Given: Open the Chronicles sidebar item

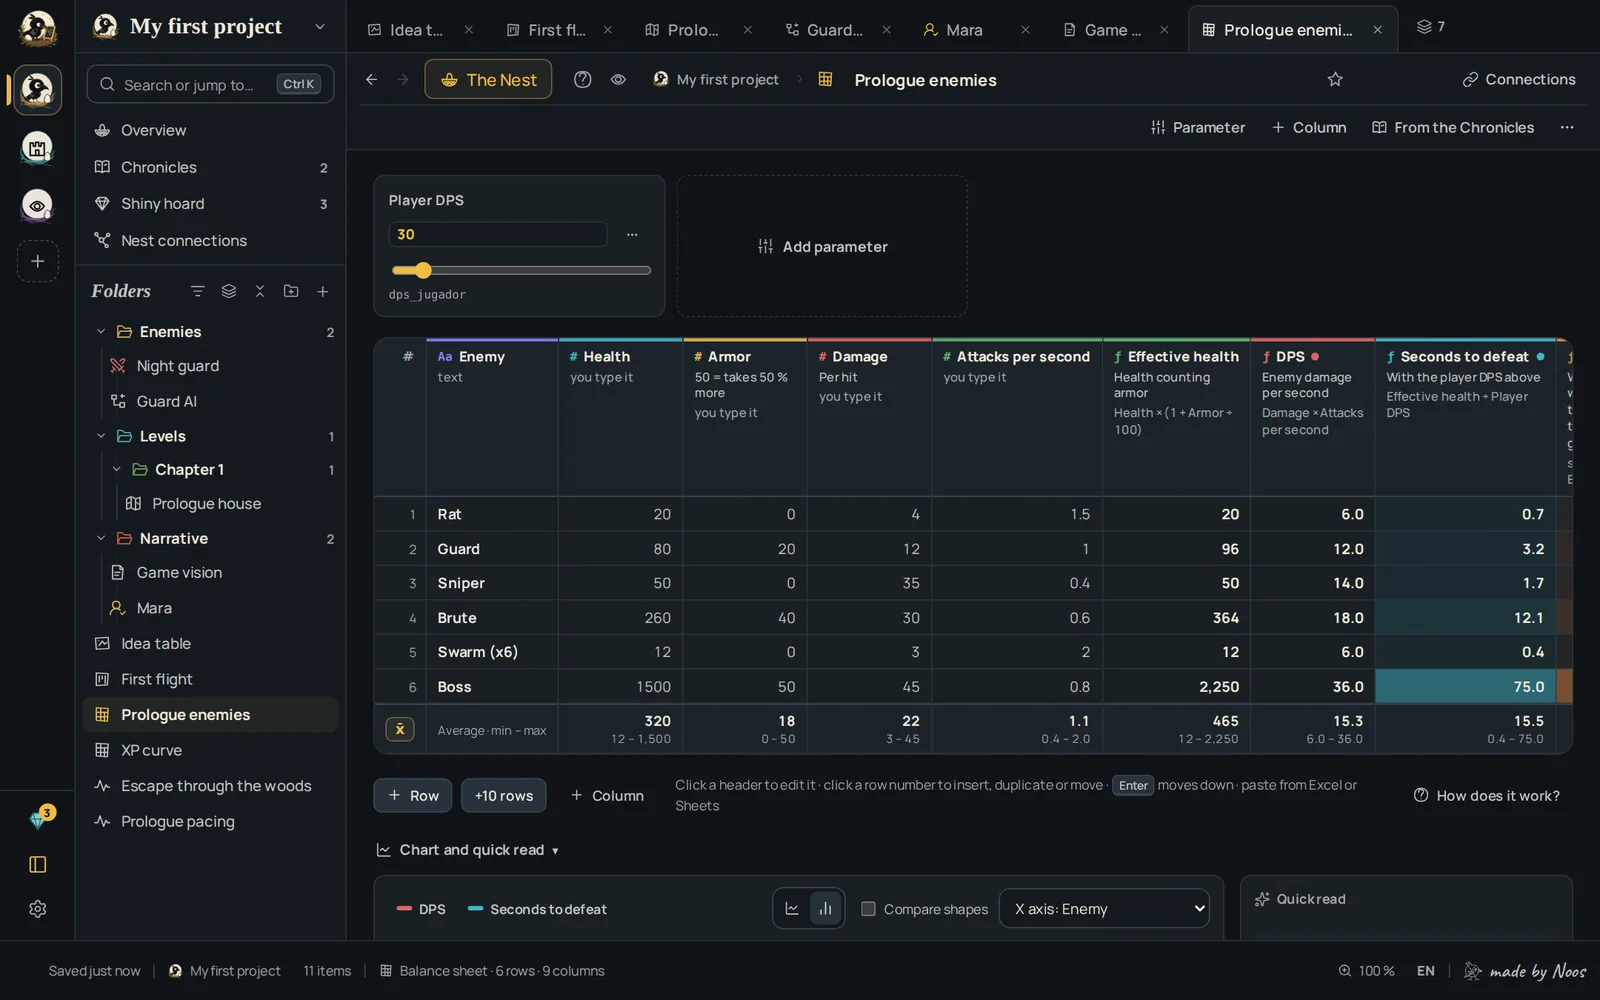Looking at the screenshot, I should [210, 167].
